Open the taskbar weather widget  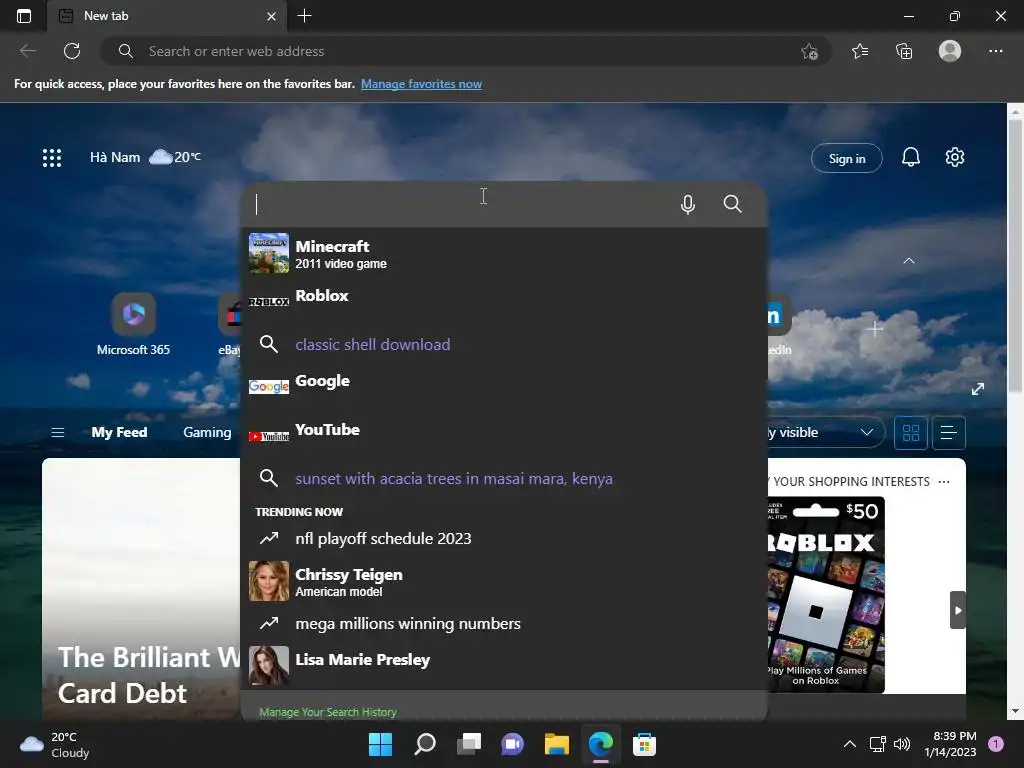point(54,744)
